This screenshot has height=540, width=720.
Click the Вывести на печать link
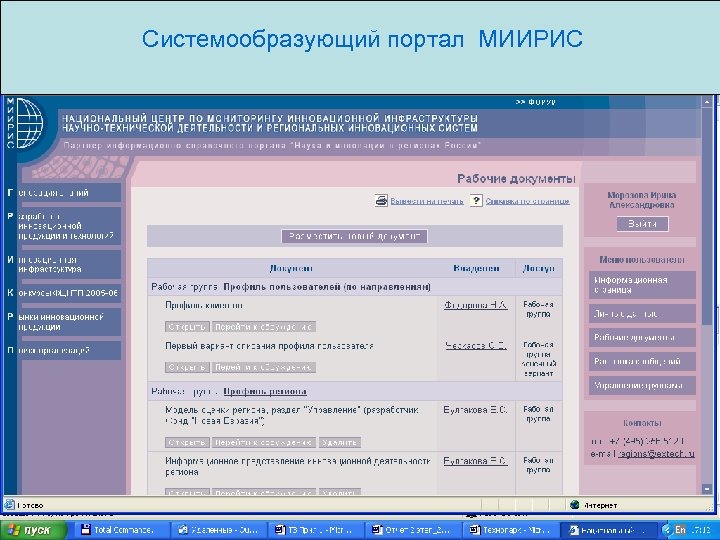point(427,201)
